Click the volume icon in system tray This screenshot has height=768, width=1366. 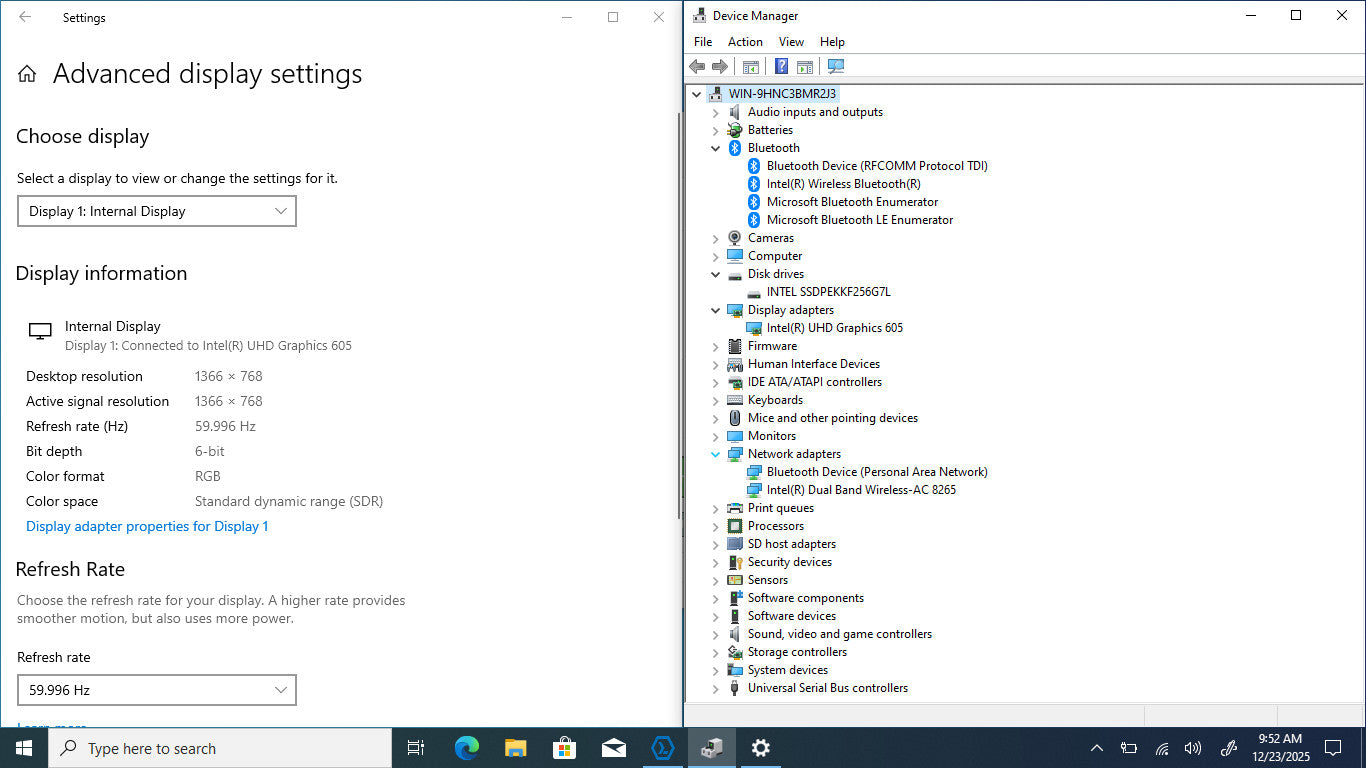click(1192, 748)
